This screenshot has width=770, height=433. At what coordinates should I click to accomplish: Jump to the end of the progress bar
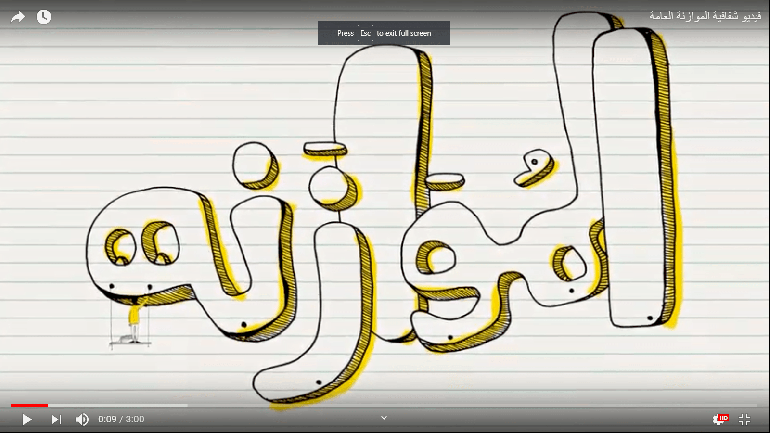pyautogui.click(x=757, y=405)
